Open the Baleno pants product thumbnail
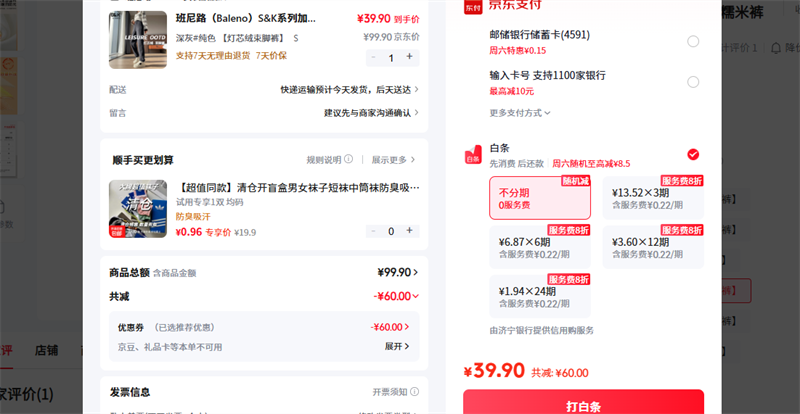This screenshot has width=800, height=414. pyautogui.click(x=138, y=40)
